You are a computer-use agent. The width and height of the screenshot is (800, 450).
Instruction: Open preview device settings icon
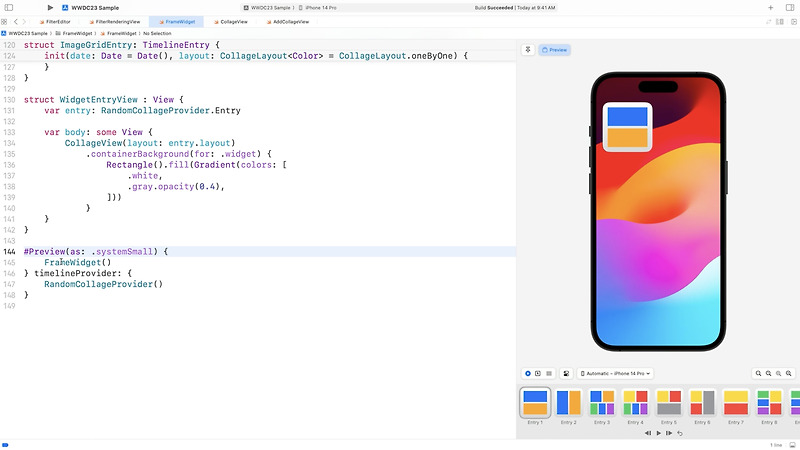click(x=566, y=373)
